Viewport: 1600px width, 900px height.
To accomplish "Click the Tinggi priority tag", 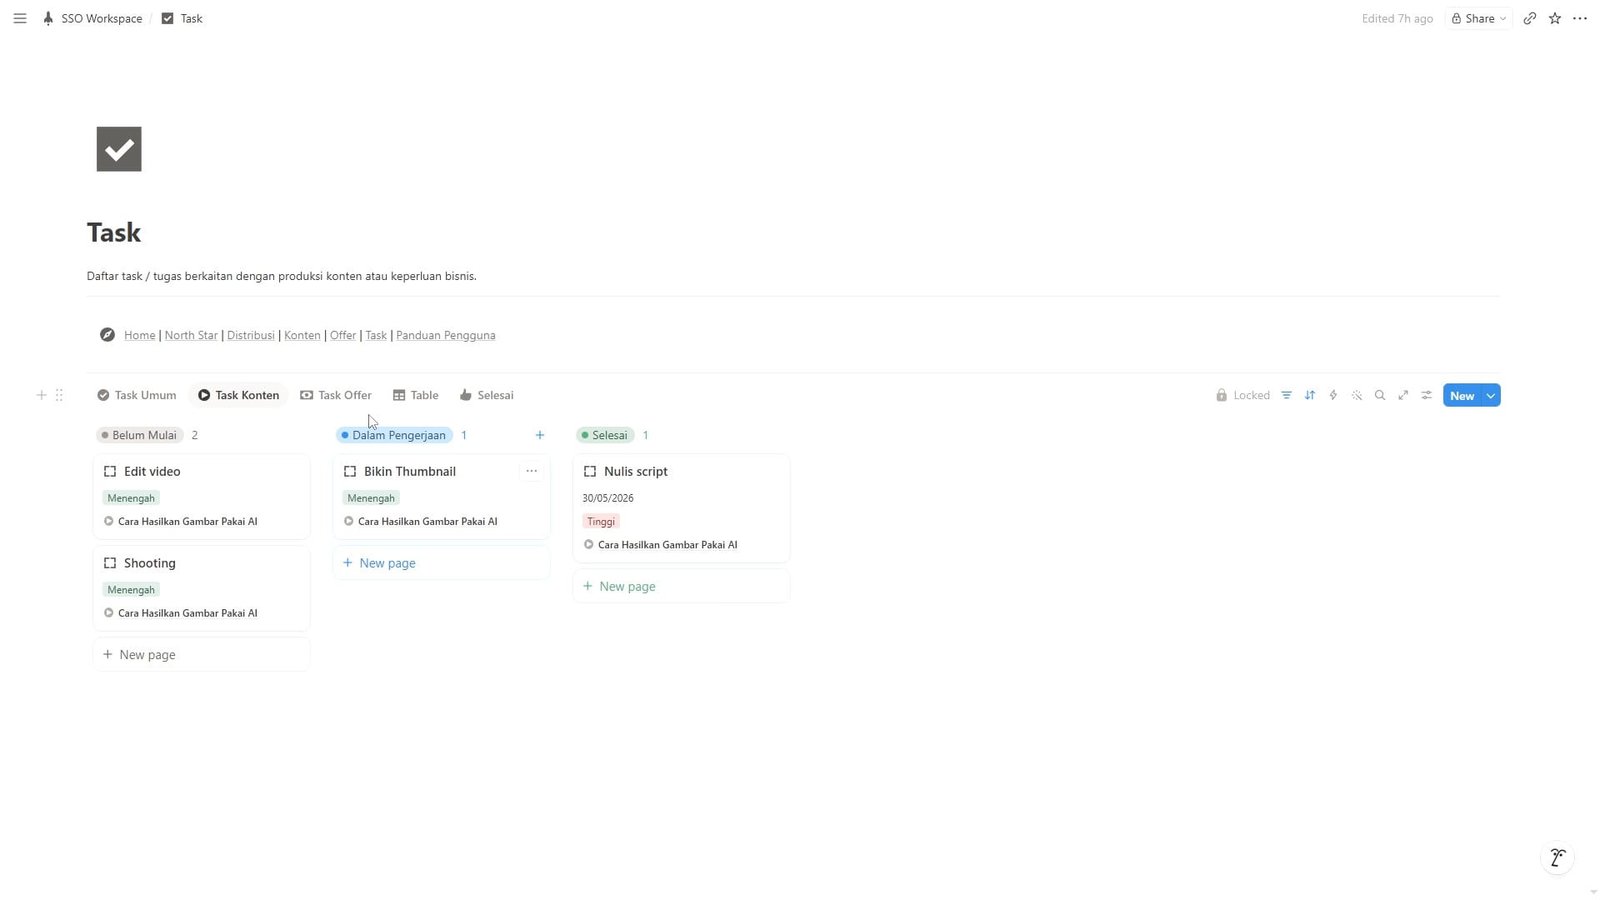I will tap(601, 521).
